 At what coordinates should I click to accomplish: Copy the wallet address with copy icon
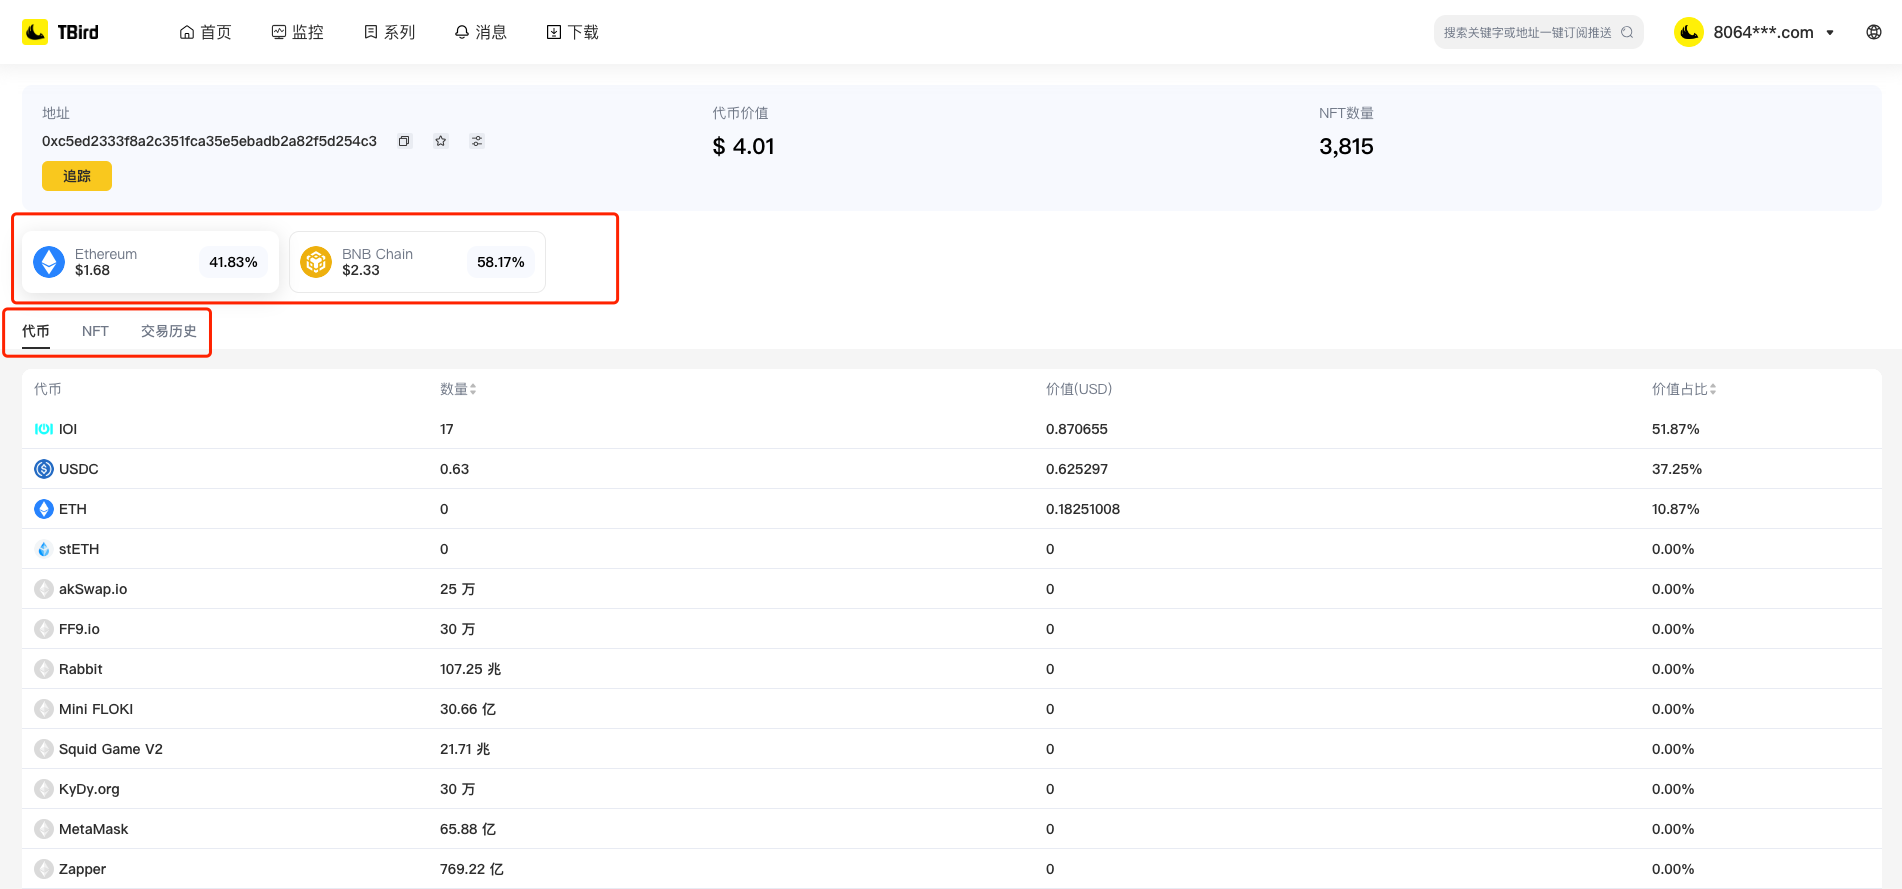pos(404,141)
